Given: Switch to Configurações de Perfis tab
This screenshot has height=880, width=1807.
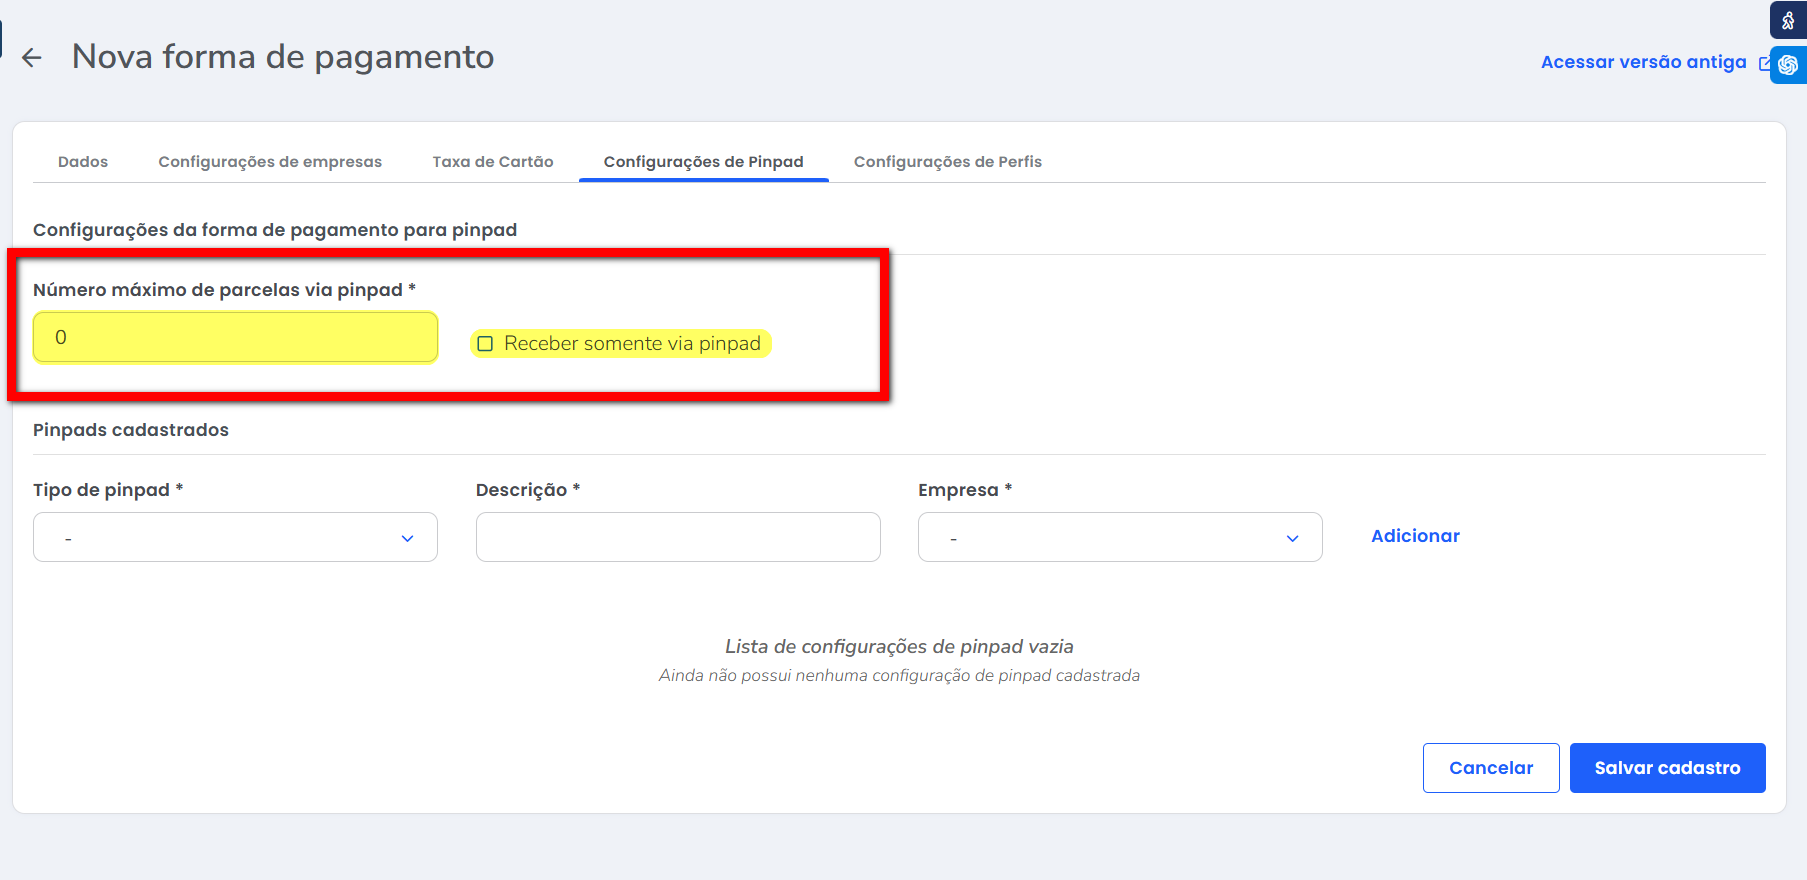Looking at the screenshot, I should click(x=947, y=162).
